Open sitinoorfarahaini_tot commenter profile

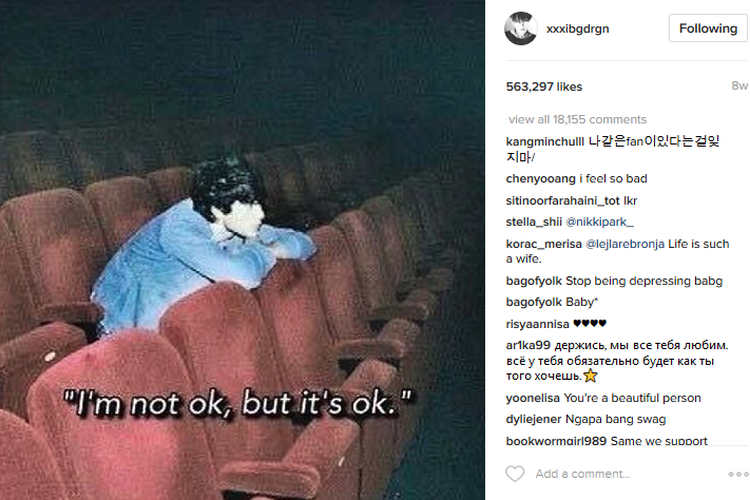point(562,201)
